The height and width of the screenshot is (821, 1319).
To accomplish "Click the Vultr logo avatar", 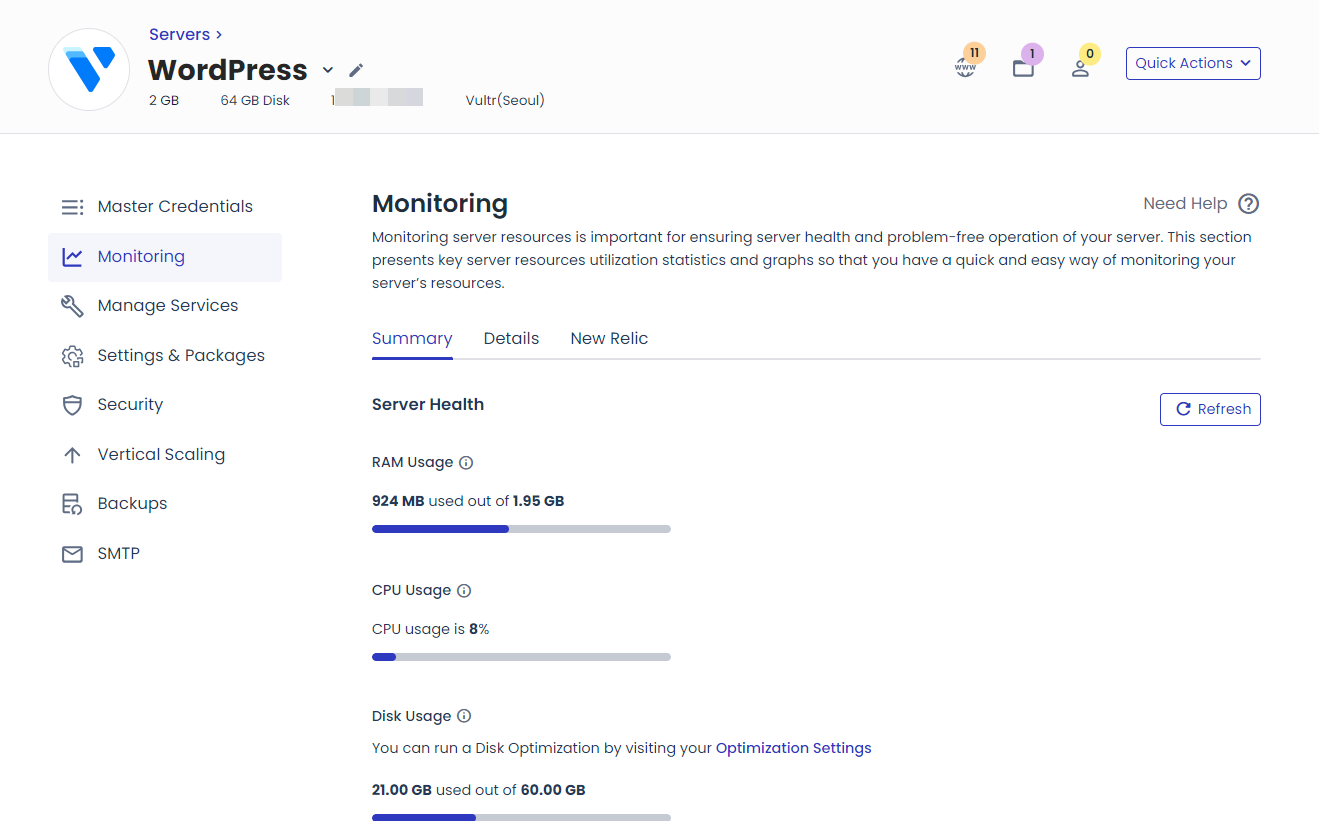I will pyautogui.click(x=89, y=69).
